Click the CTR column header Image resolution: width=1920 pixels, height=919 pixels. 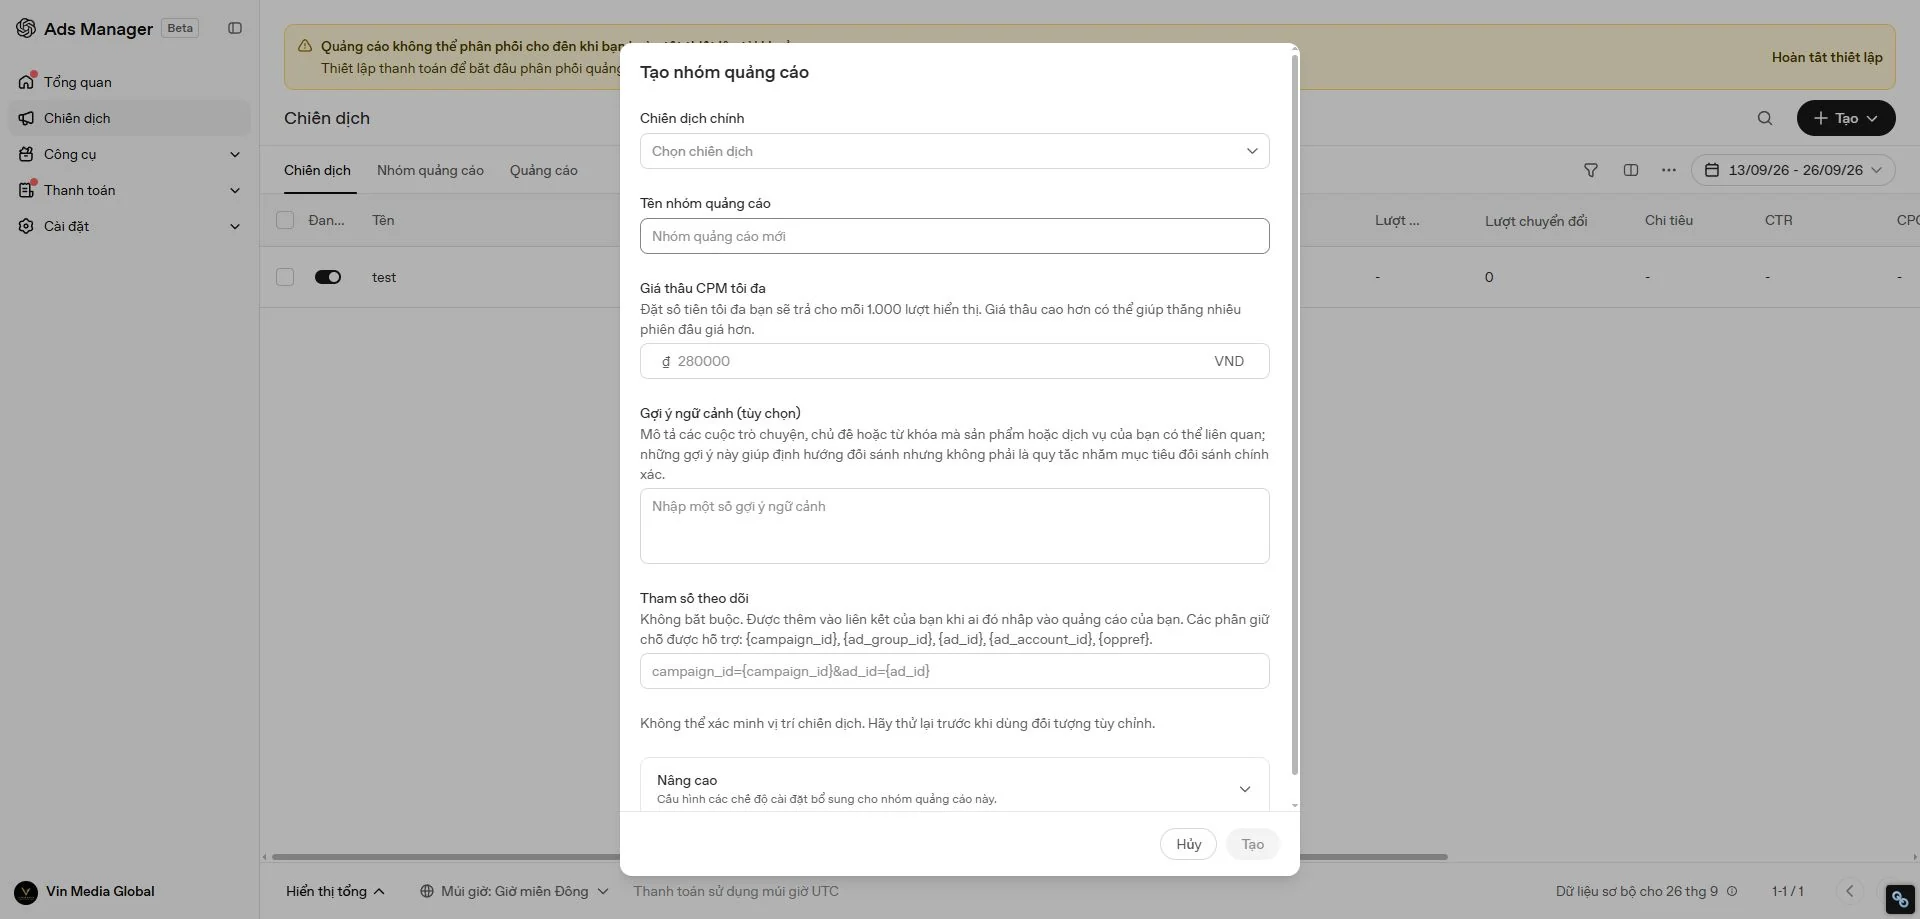(1778, 220)
